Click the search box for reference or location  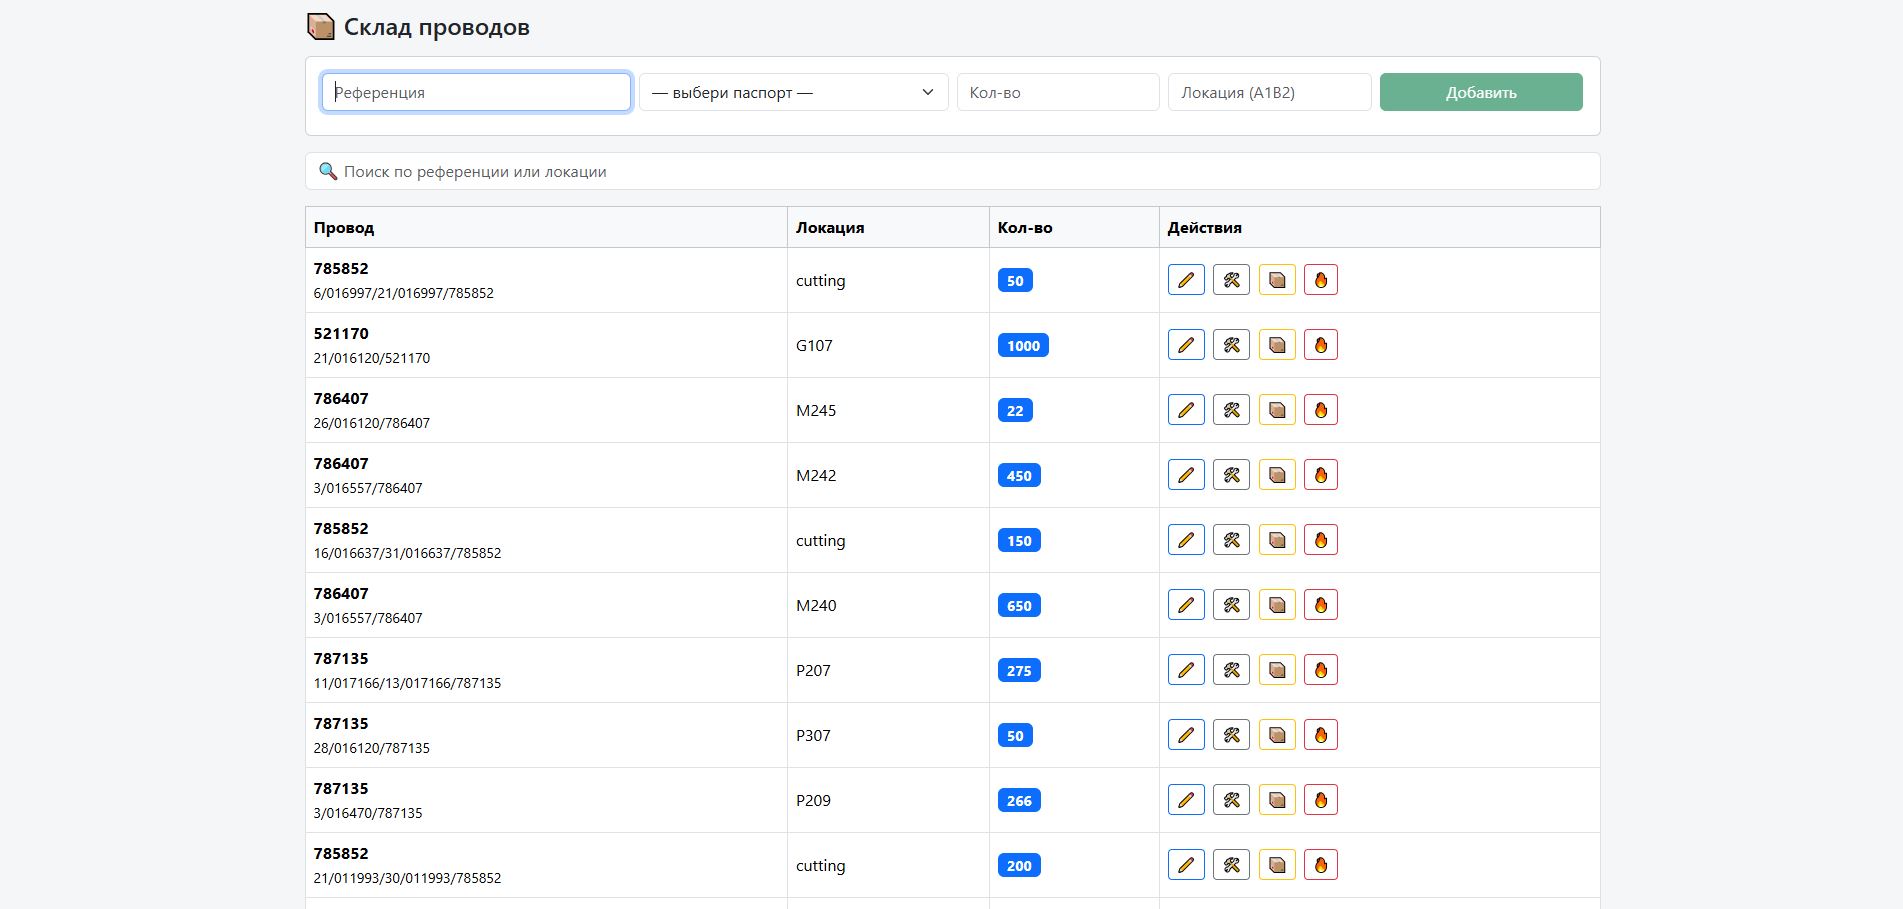tap(952, 171)
